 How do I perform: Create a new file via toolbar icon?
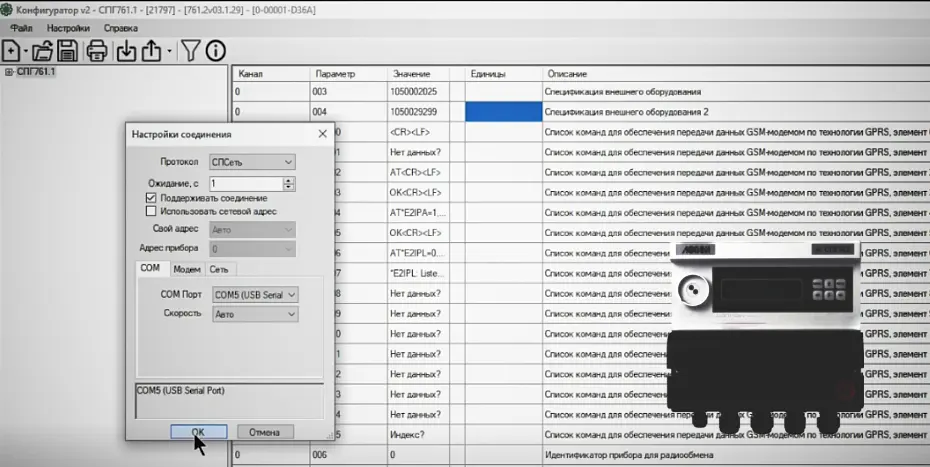11,51
